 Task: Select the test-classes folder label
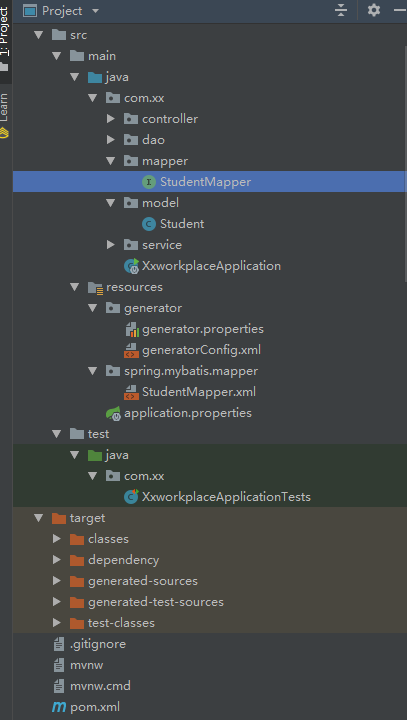tap(121, 623)
